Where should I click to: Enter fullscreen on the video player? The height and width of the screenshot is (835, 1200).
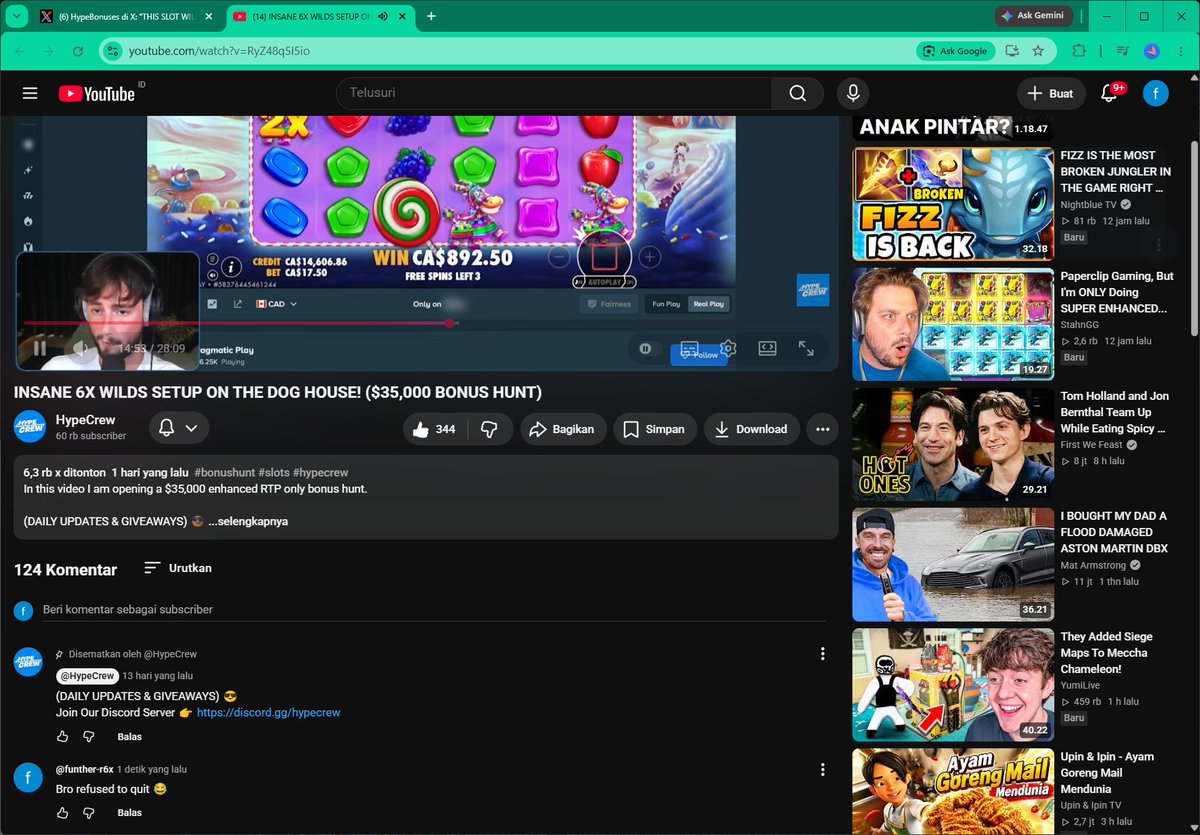[806, 348]
